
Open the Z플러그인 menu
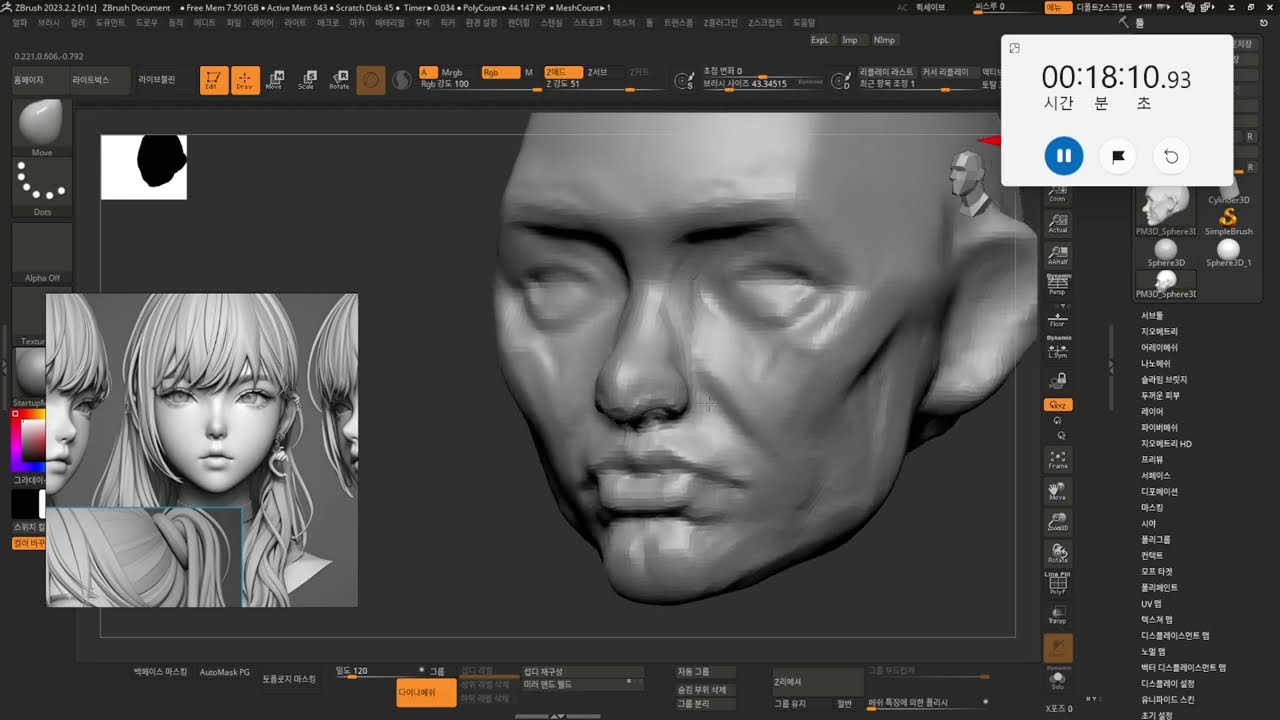721,22
